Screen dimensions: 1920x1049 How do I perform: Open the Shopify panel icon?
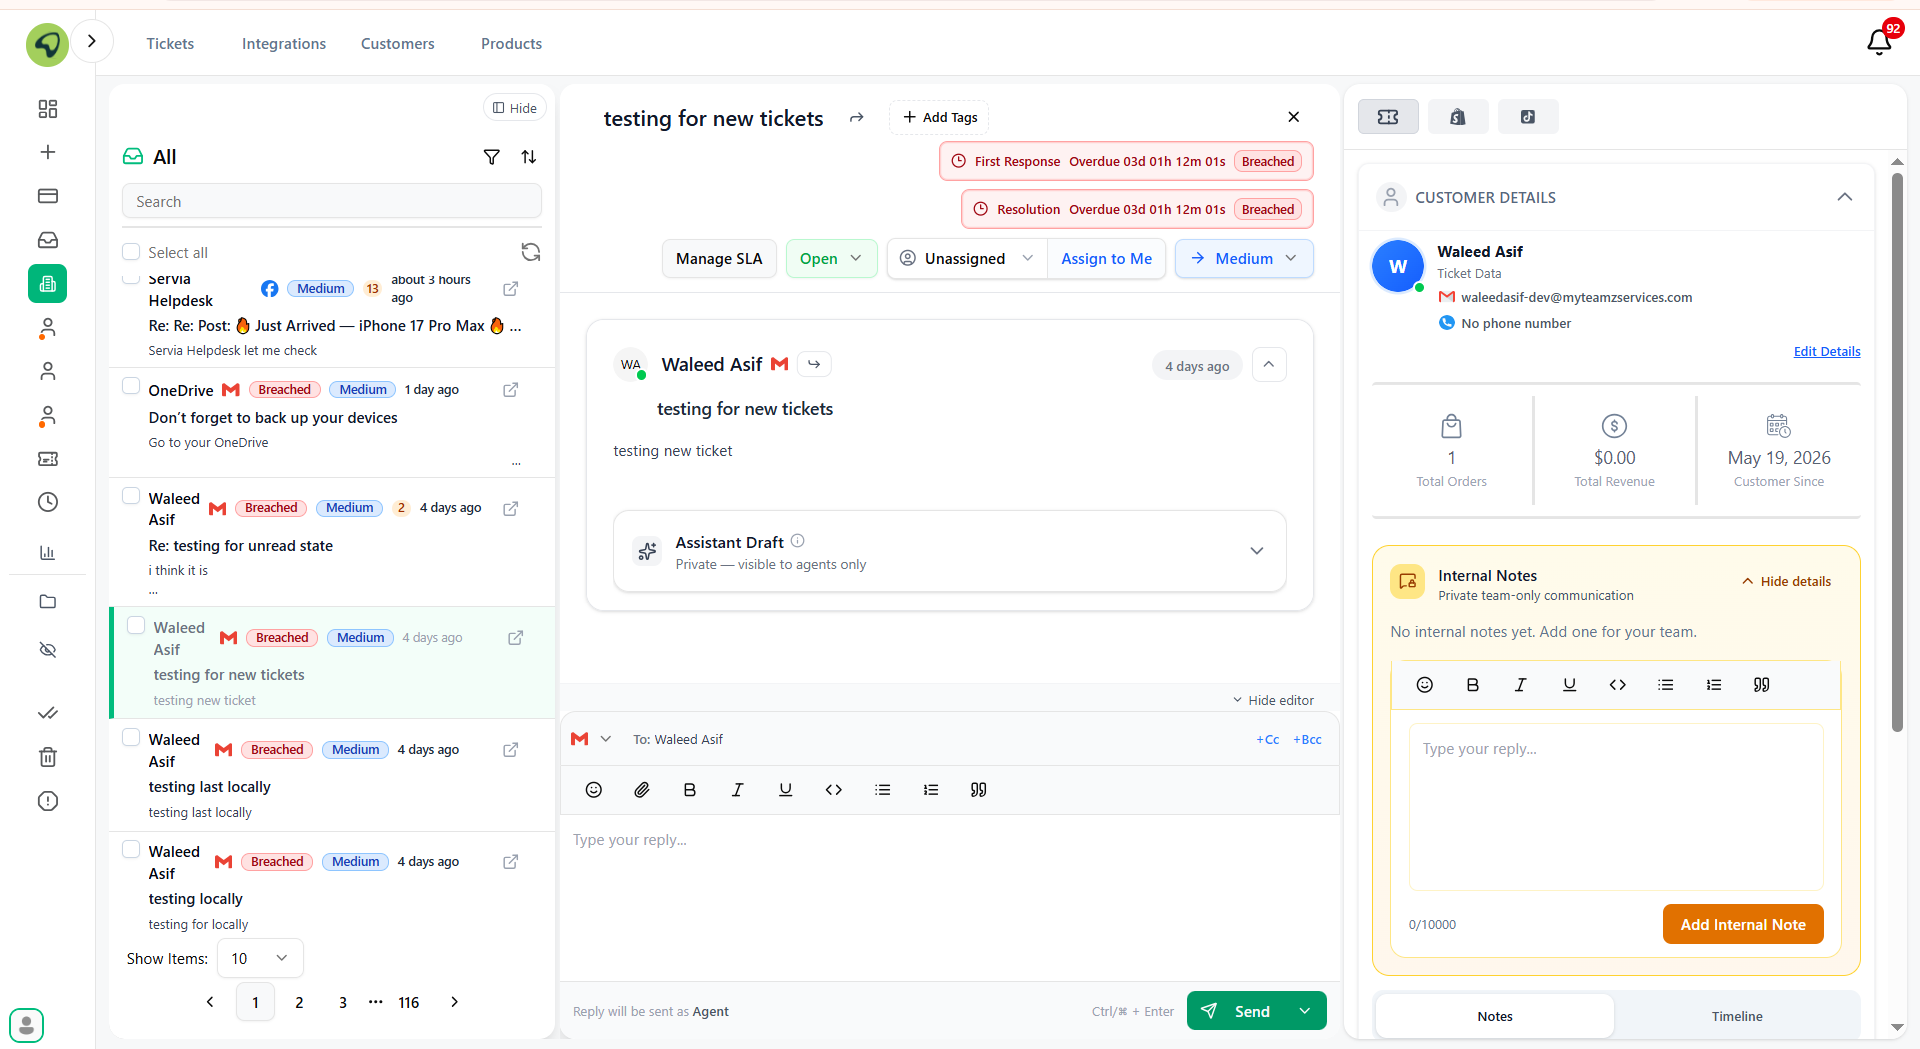click(x=1458, y=117)
